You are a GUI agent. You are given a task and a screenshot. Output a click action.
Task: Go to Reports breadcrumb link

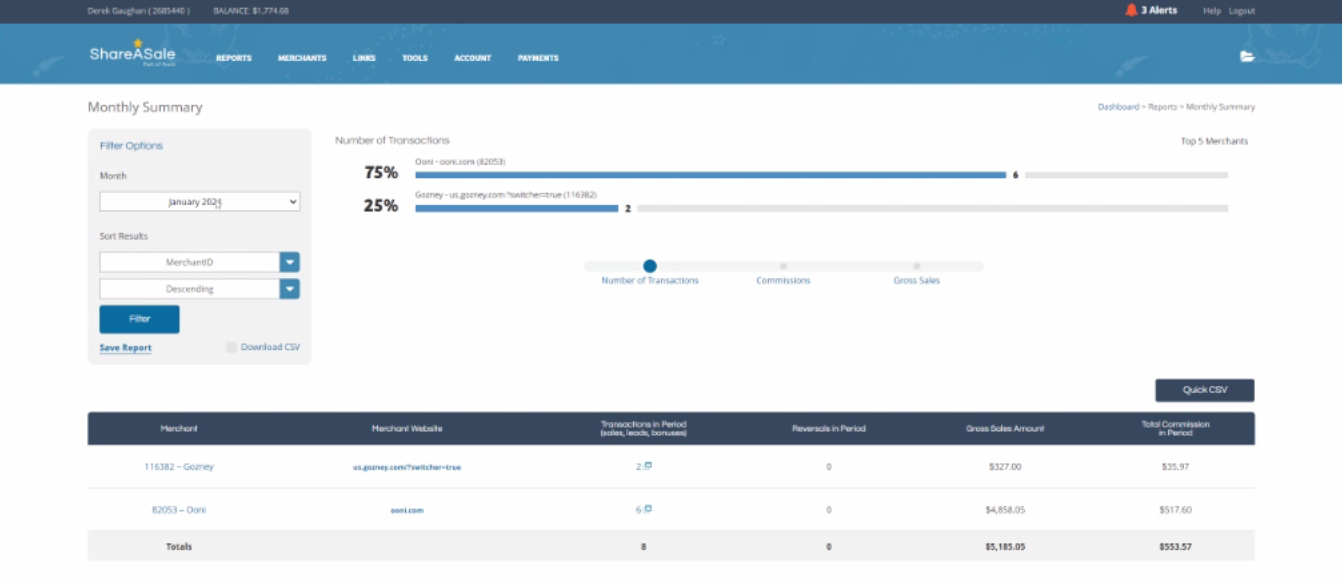[x=1162, y=107]
